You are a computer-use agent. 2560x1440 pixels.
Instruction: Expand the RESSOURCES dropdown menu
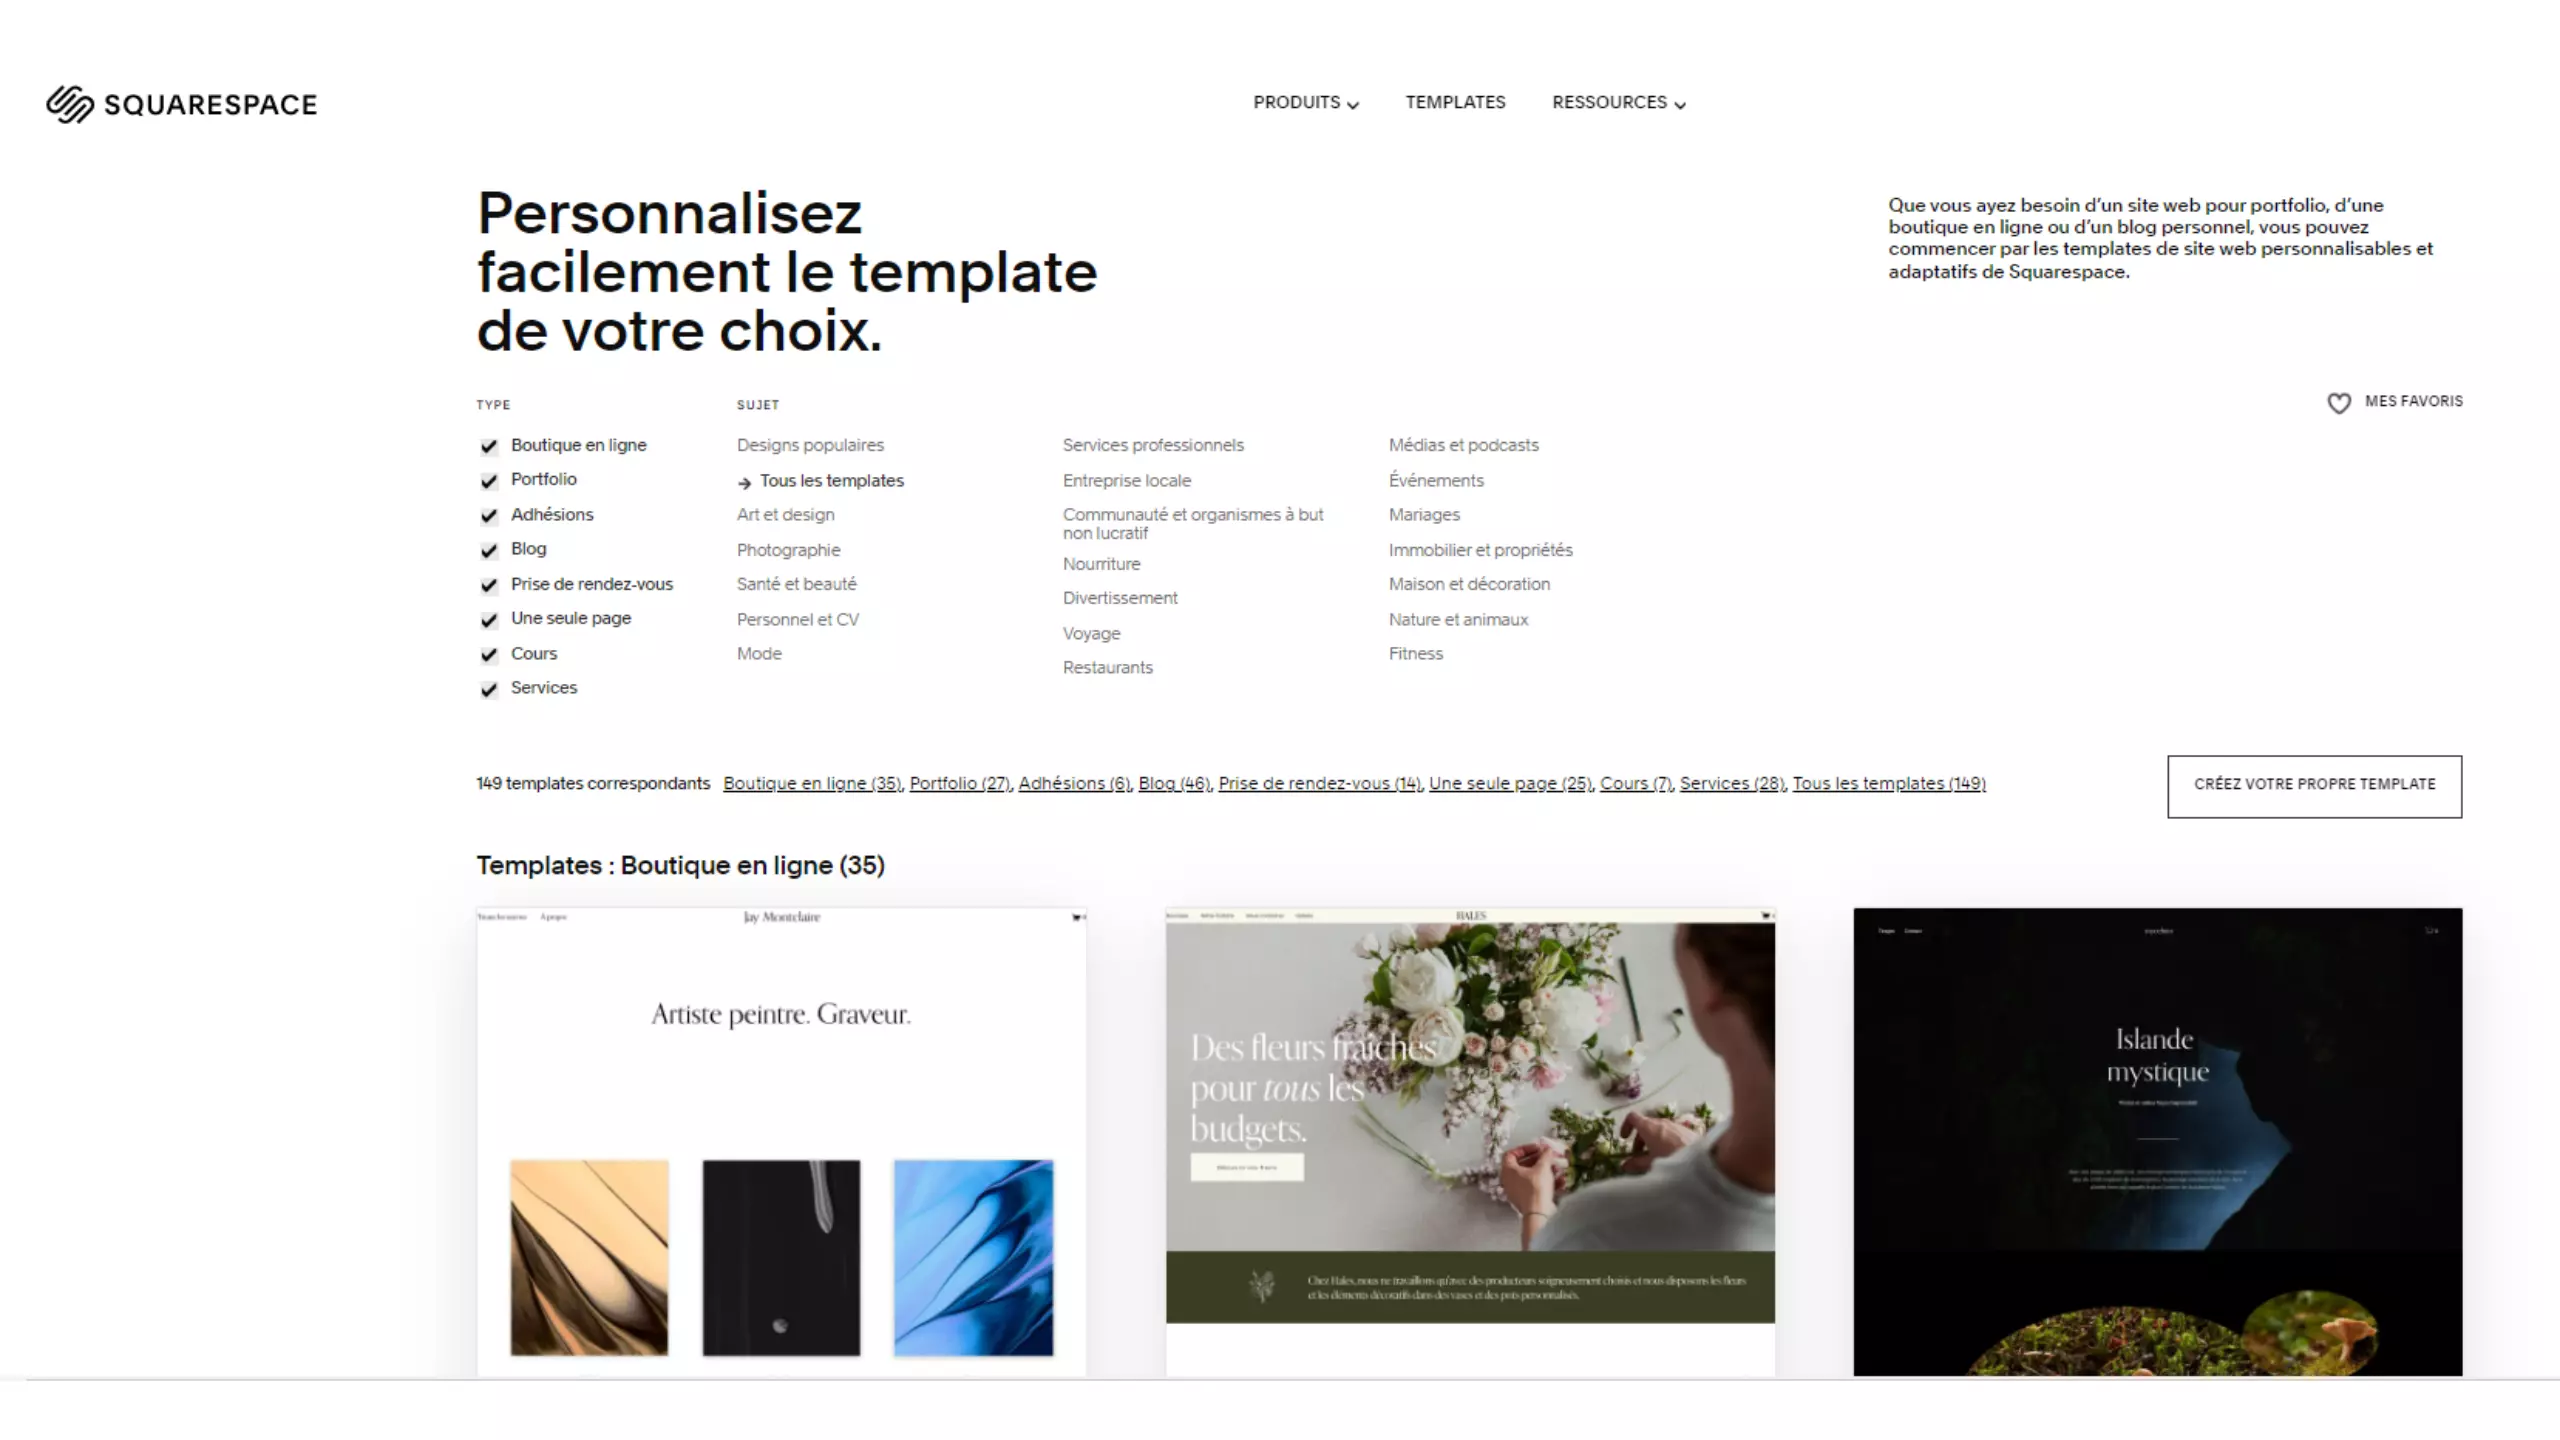(x=1614, y=102)
